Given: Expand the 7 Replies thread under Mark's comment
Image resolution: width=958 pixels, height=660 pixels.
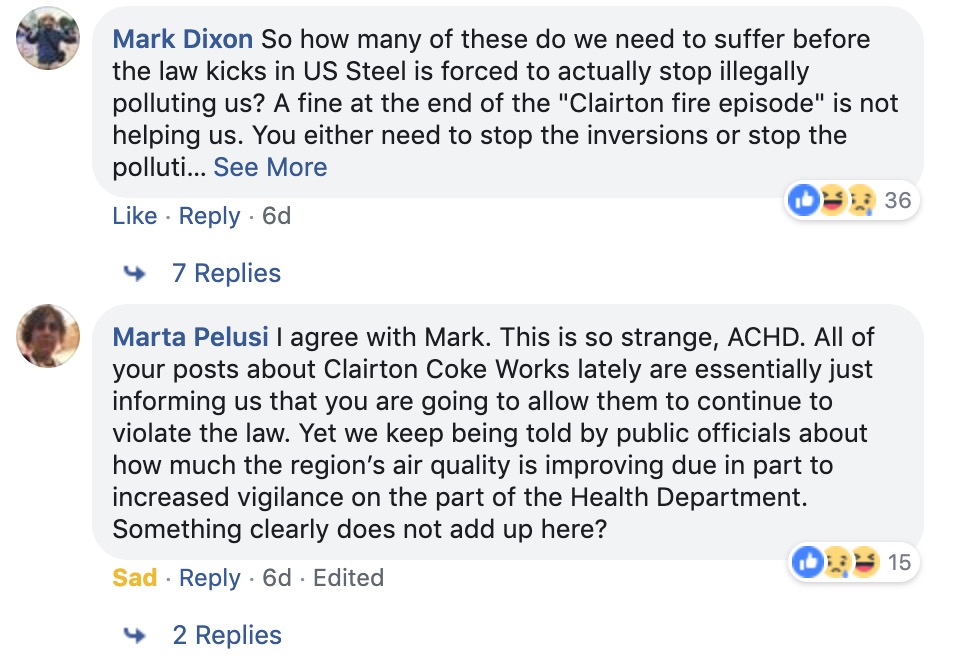Looking at the screenshot, I should (x=228, y=272).
